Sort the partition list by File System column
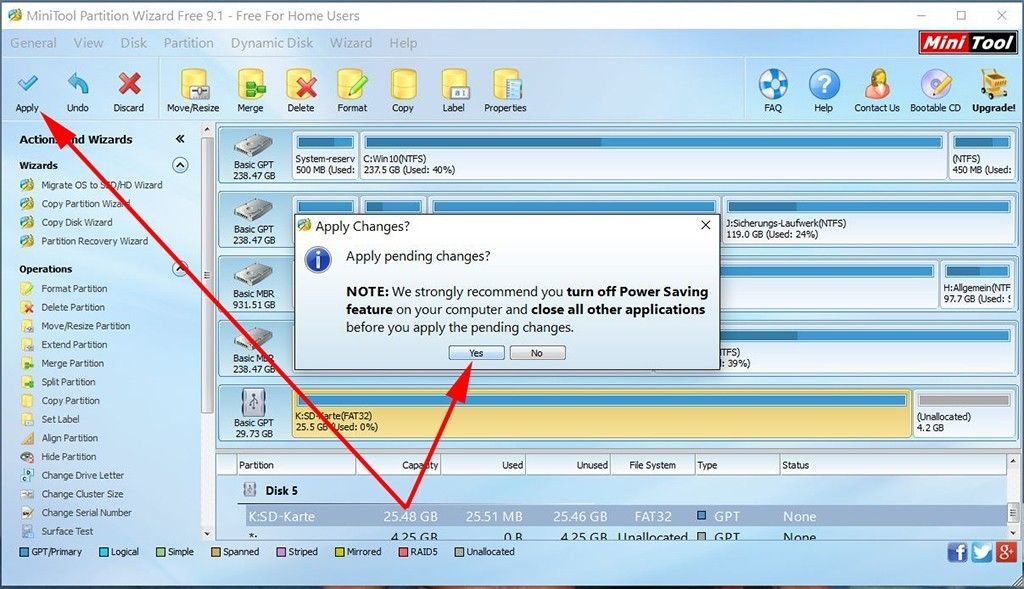 (652, 465)
